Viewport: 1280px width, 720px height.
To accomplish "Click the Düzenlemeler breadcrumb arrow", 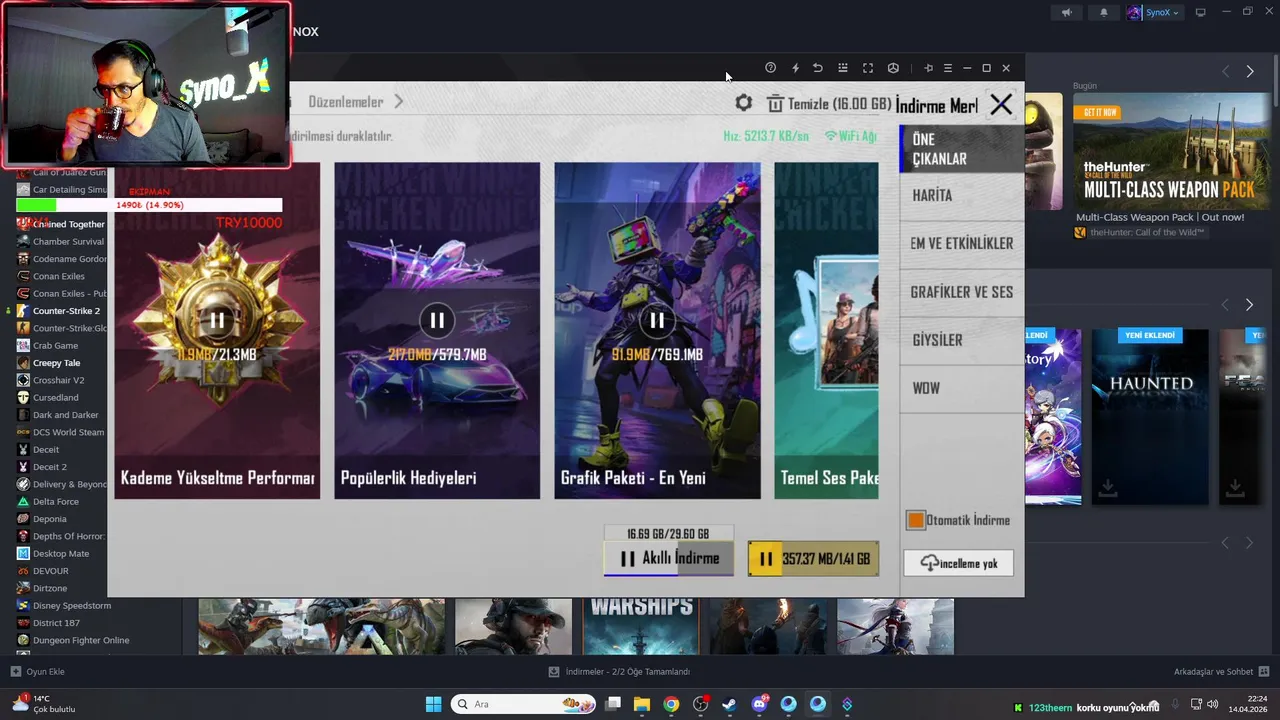I will (x=399, y=102).
